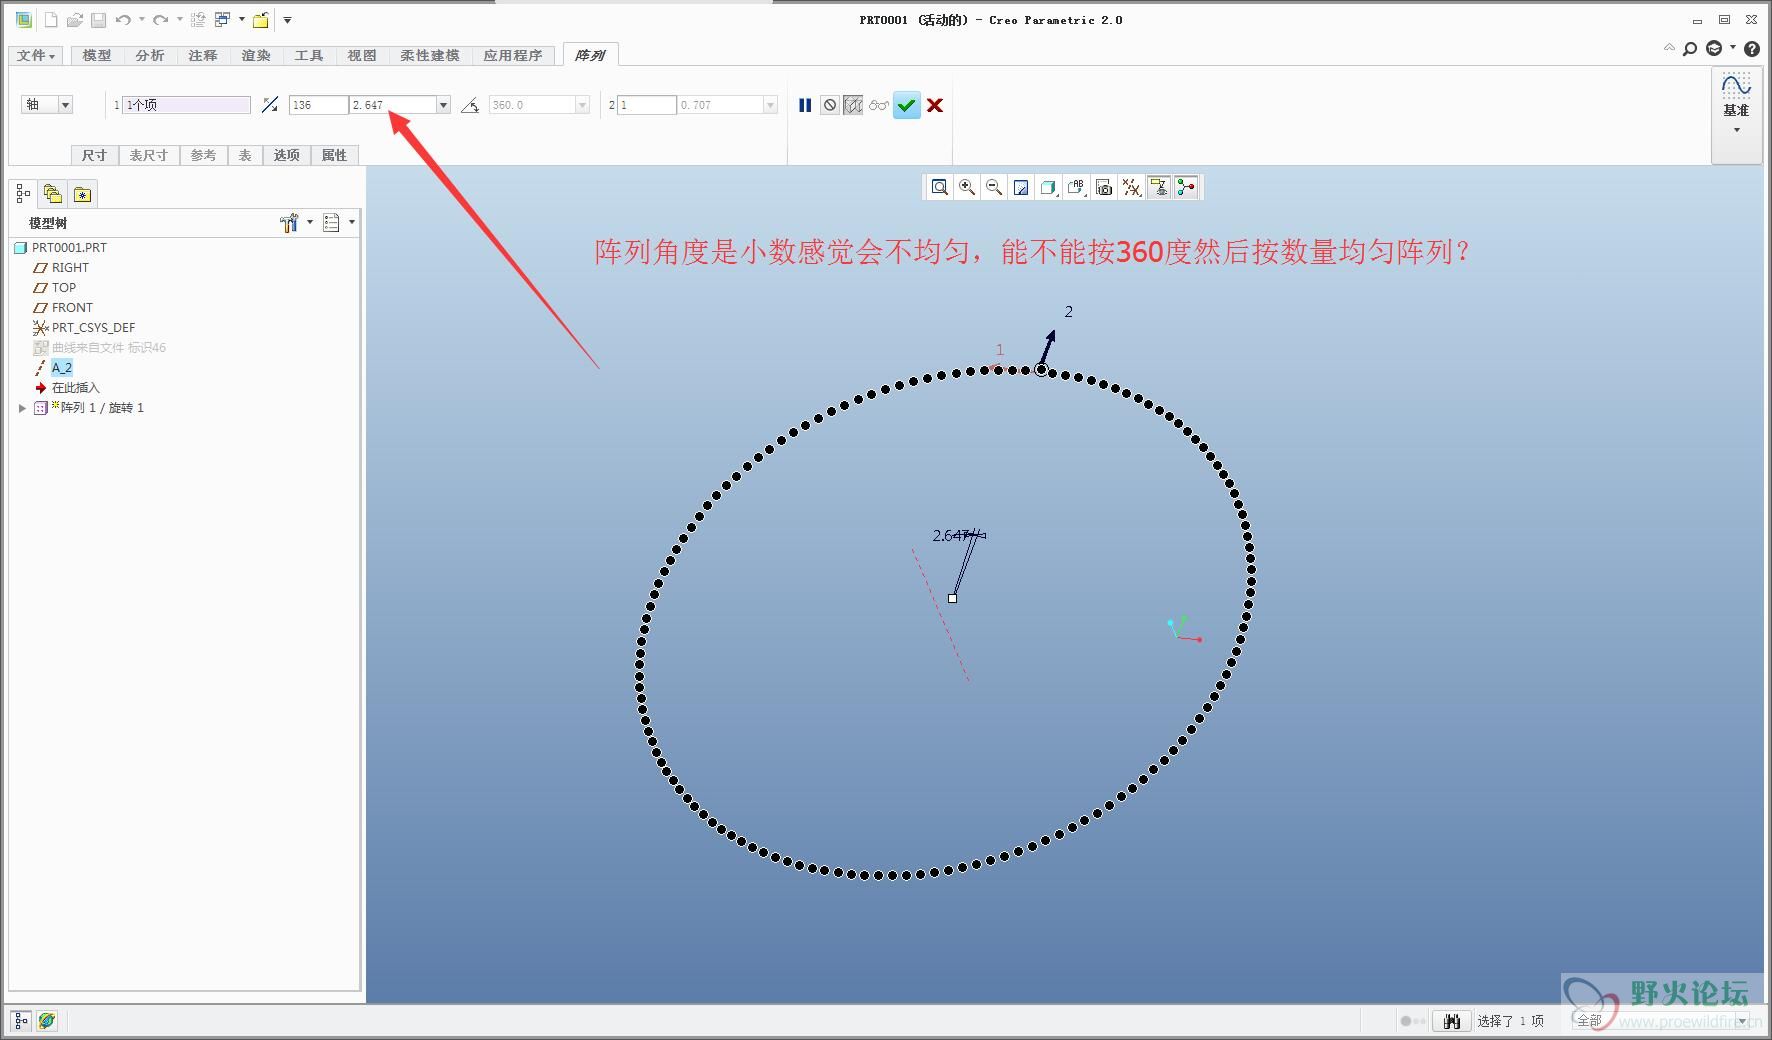Switch to the 注释 ribbon tab
This screenshot has width=1772, height=1040.
pyautogui.click(x=203, y=56)
